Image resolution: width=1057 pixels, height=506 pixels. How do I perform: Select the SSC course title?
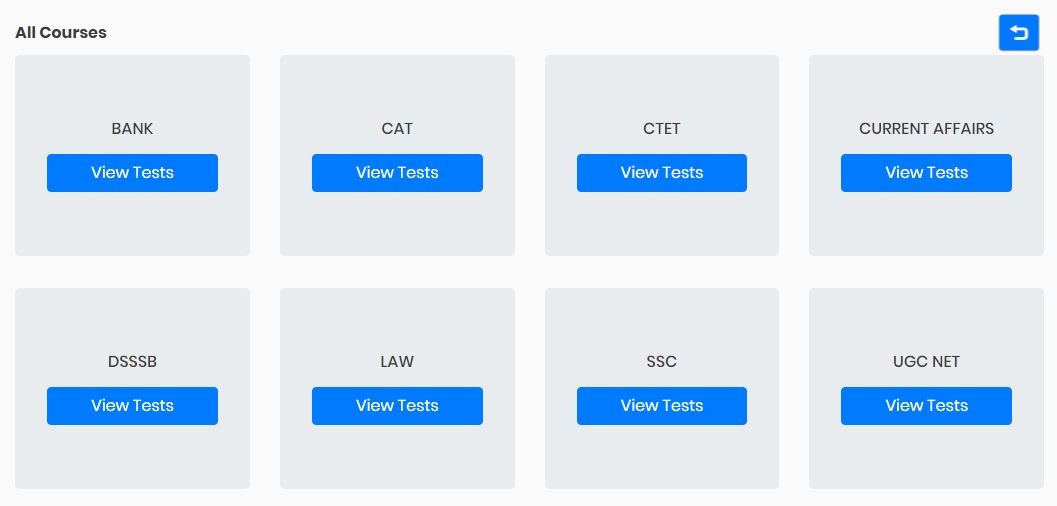pyautogui.click(x=661, y=362)
